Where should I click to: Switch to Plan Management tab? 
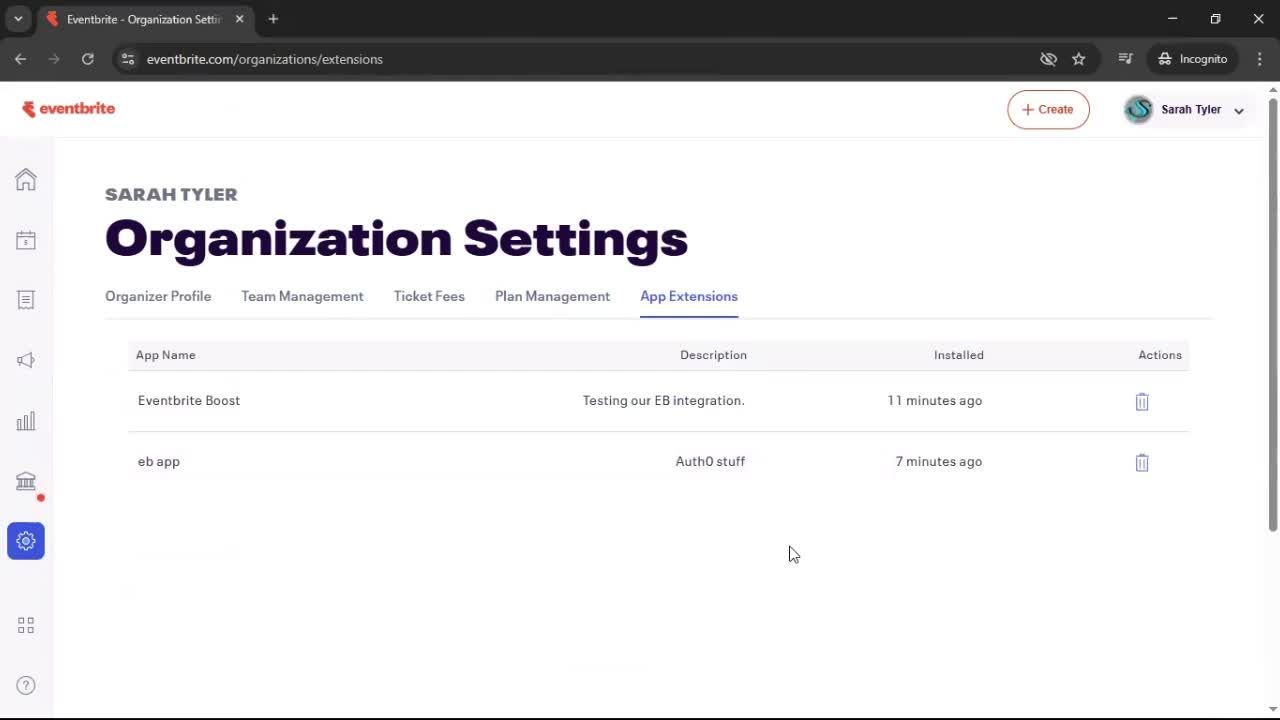coord(552,296)
